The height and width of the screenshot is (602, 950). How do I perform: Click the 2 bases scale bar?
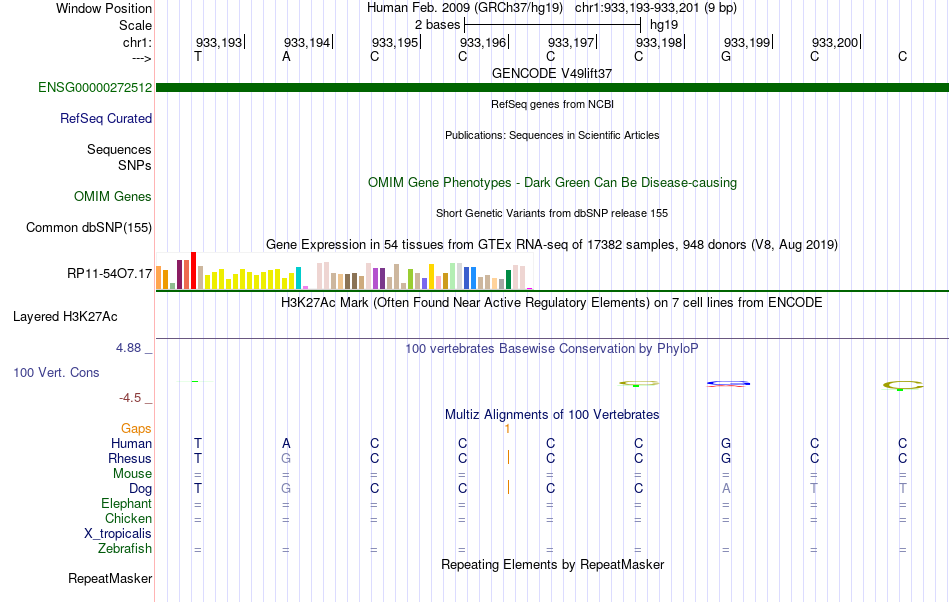(552, 25)
